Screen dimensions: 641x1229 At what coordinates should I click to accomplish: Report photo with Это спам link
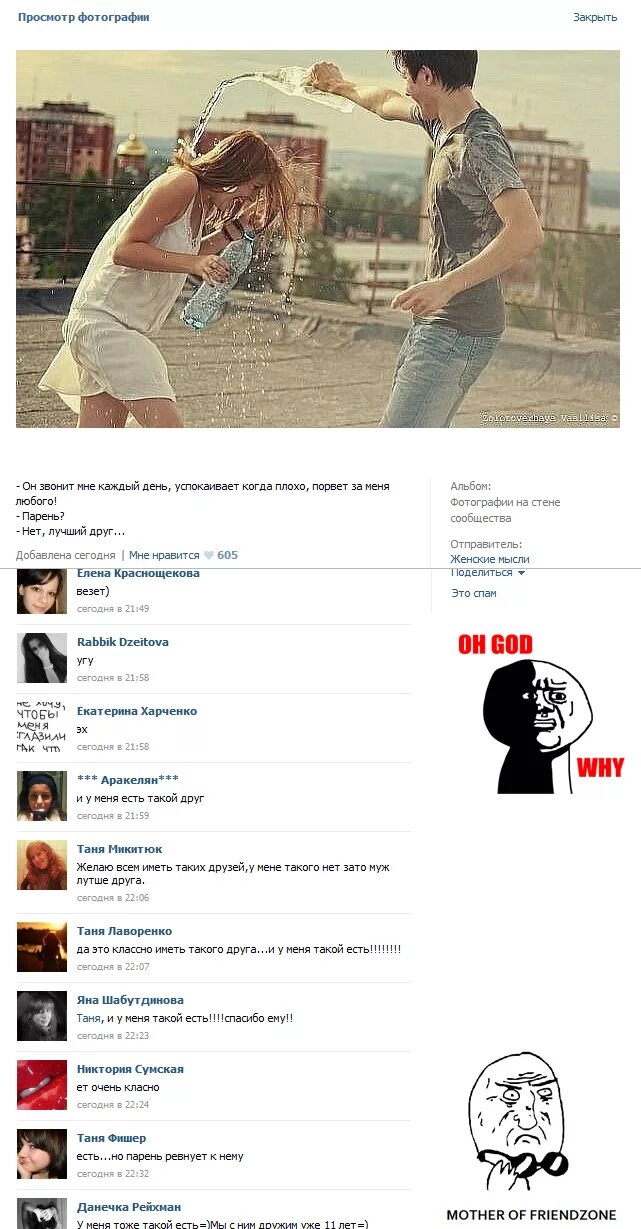tap(474, 593)
